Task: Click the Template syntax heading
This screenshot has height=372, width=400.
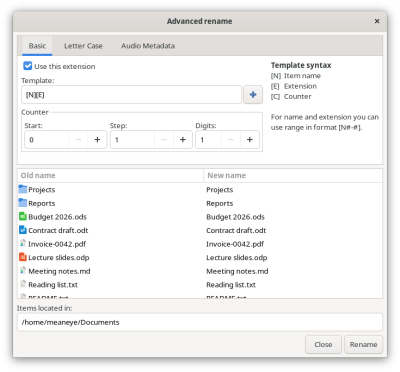Action: 301,65
